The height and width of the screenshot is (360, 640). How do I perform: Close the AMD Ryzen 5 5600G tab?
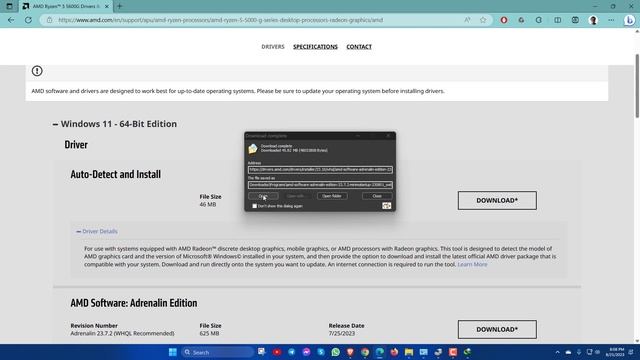(107, 7)
